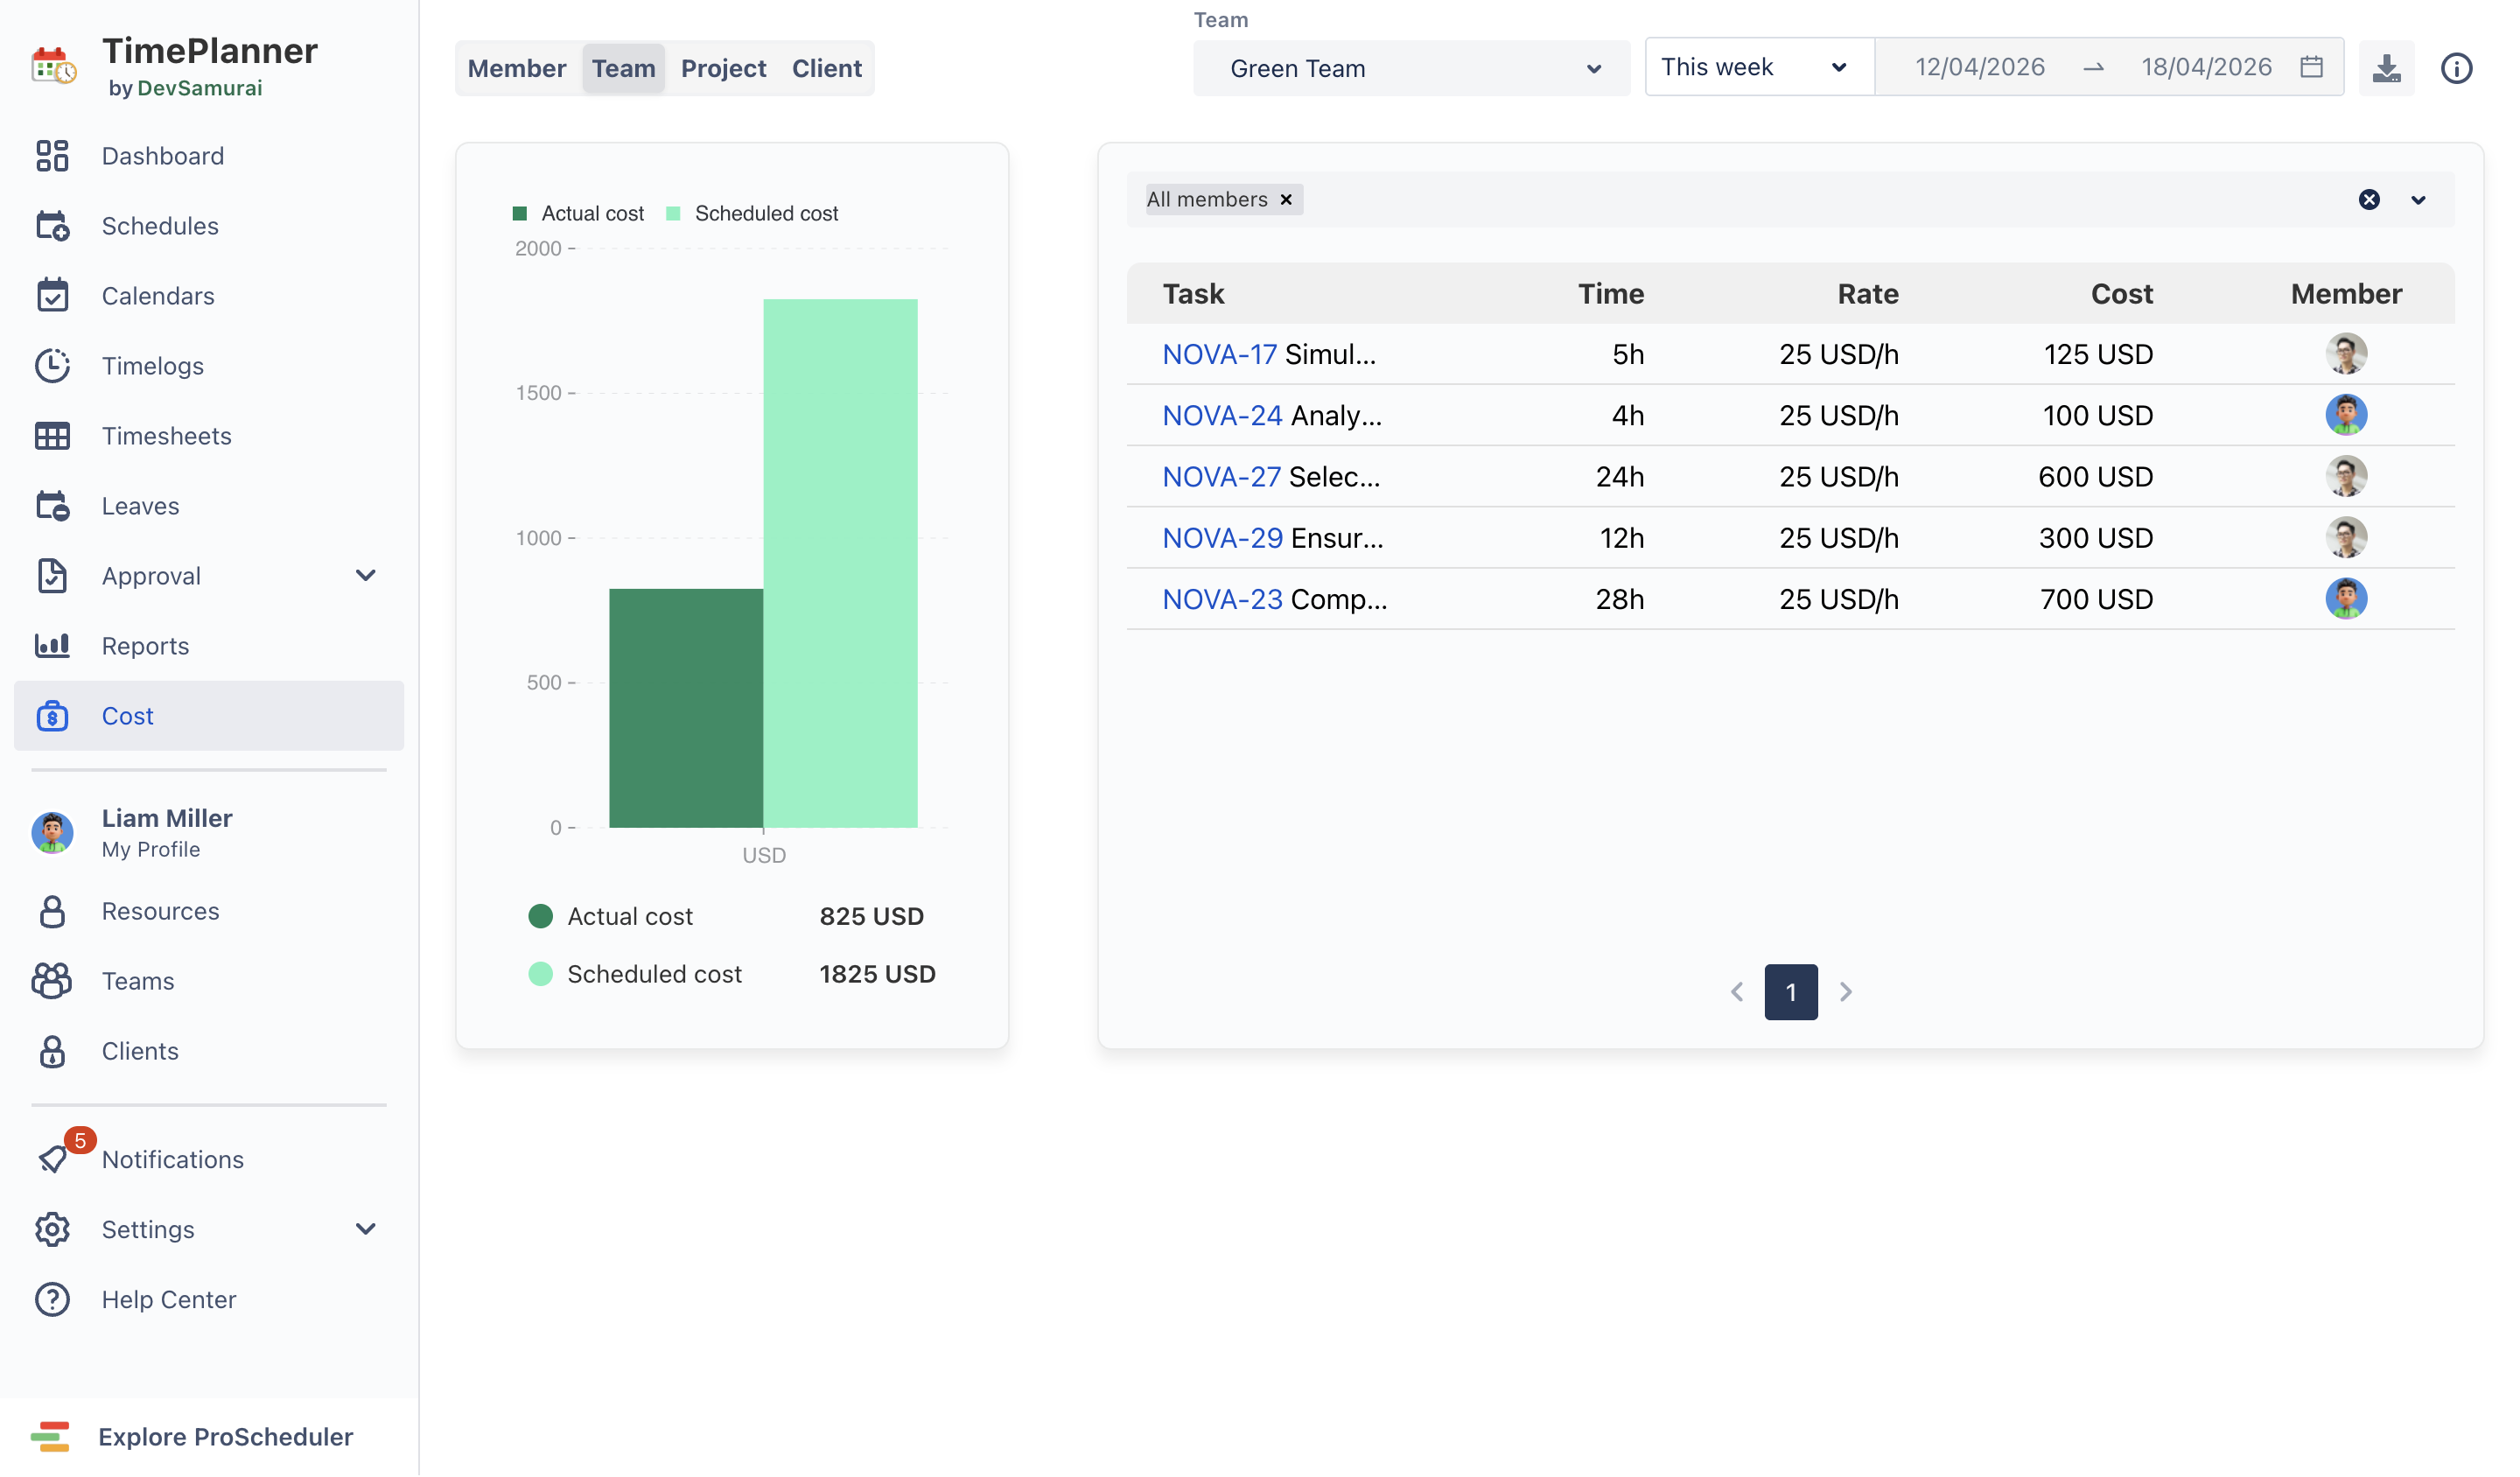This screenshot has width=2520, height=1477.
Task: Clear all member filters with circle X
Action: point(2369,199)
